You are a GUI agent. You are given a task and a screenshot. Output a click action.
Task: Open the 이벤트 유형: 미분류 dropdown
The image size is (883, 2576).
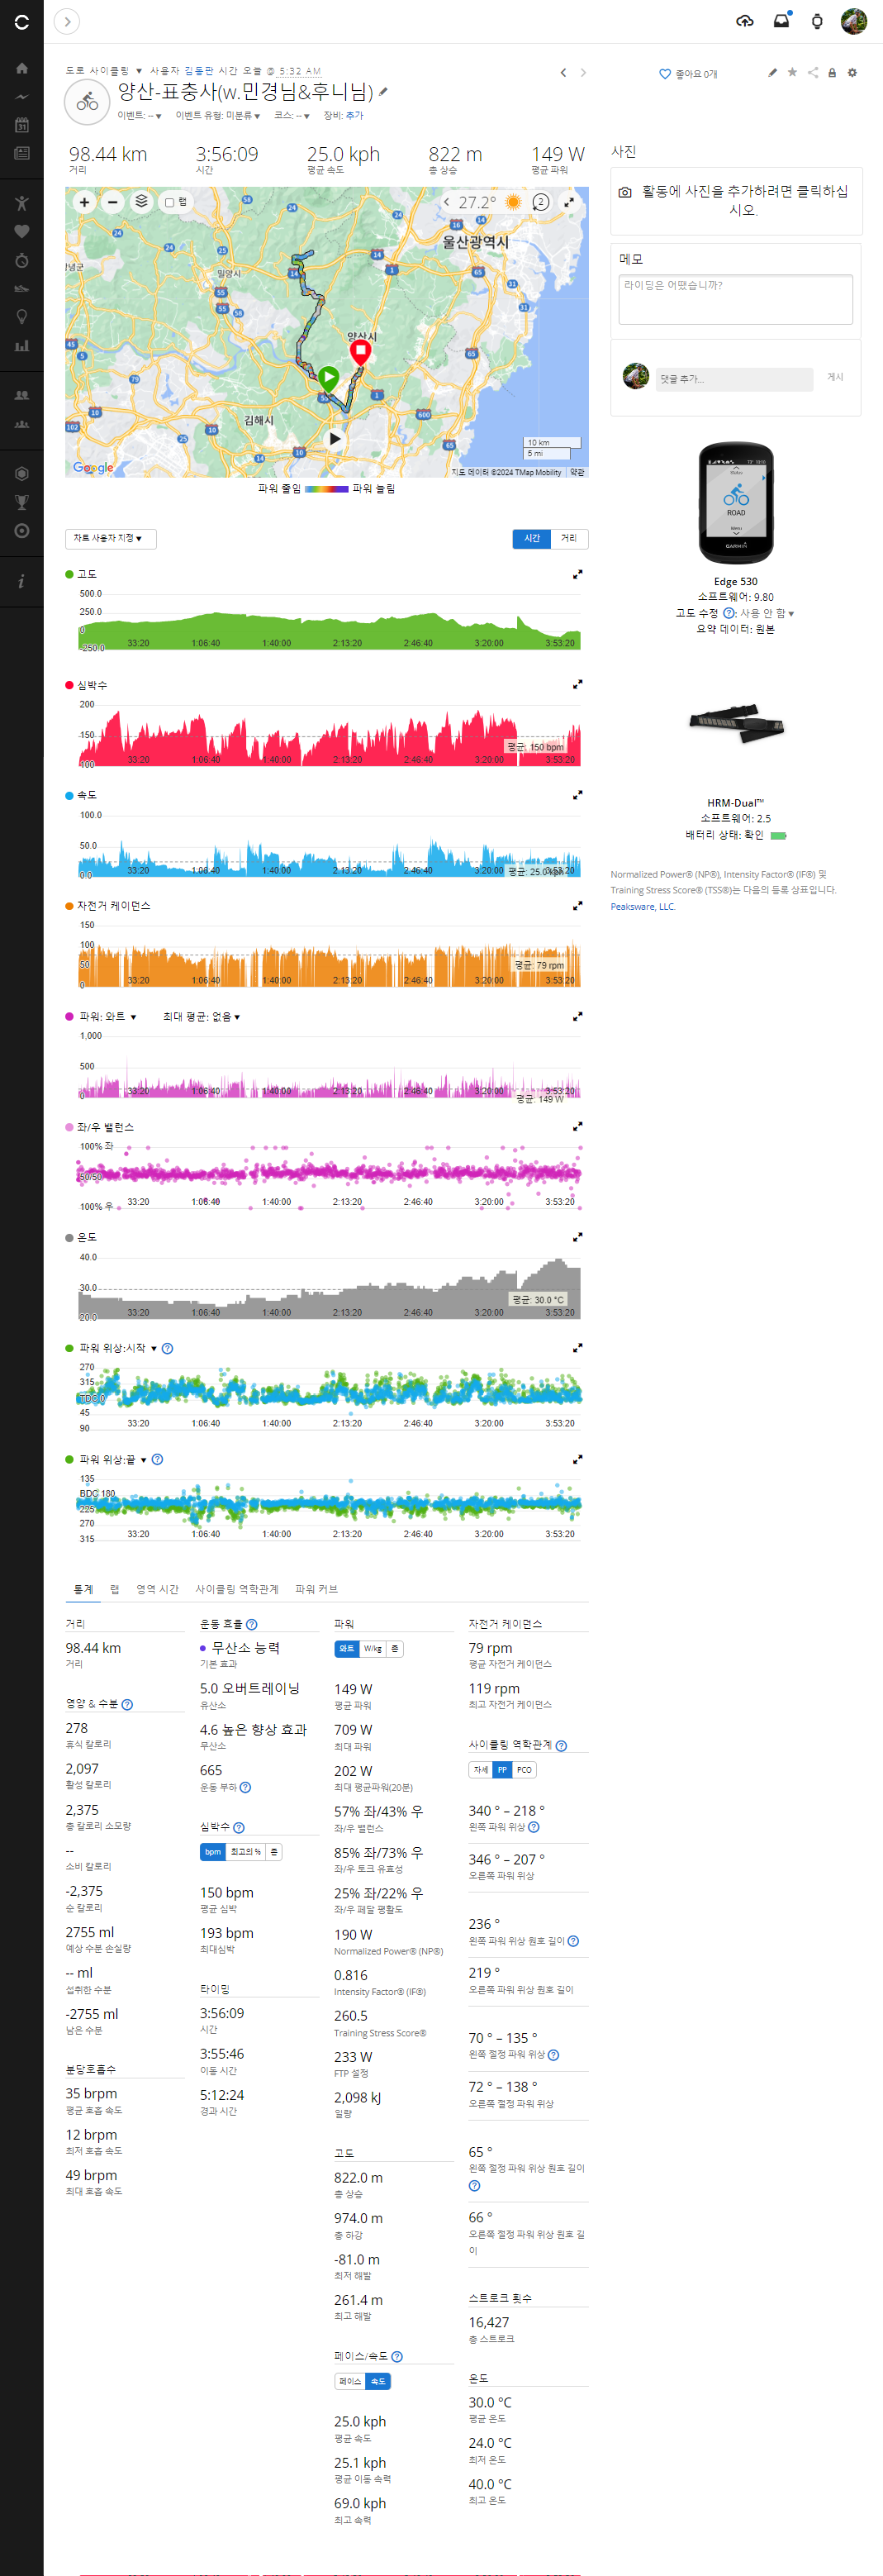(x=218, y=116)
